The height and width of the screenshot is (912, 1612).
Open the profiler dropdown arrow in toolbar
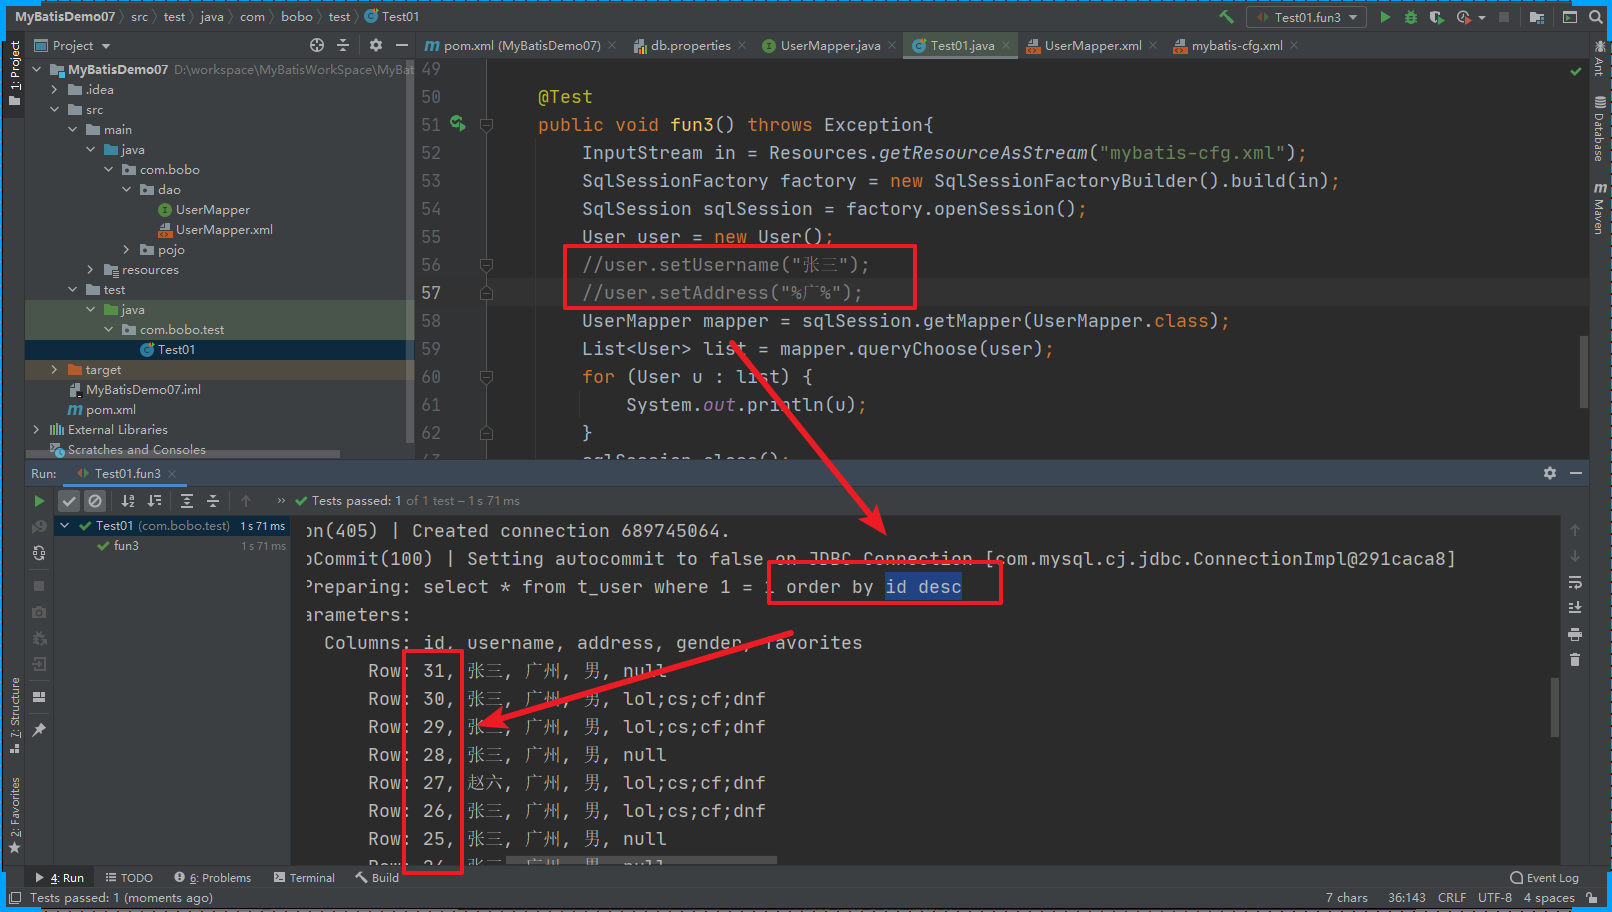tap(1482, 18)
